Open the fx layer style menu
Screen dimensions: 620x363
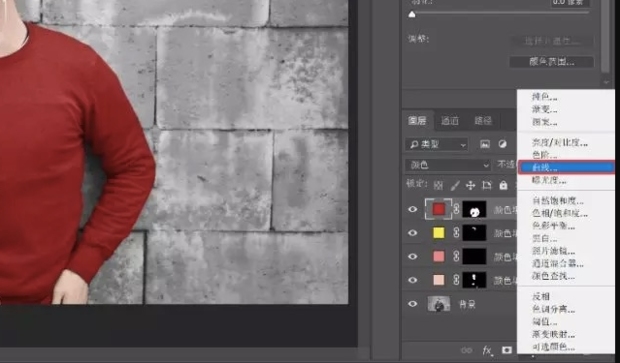coord(488,350)
